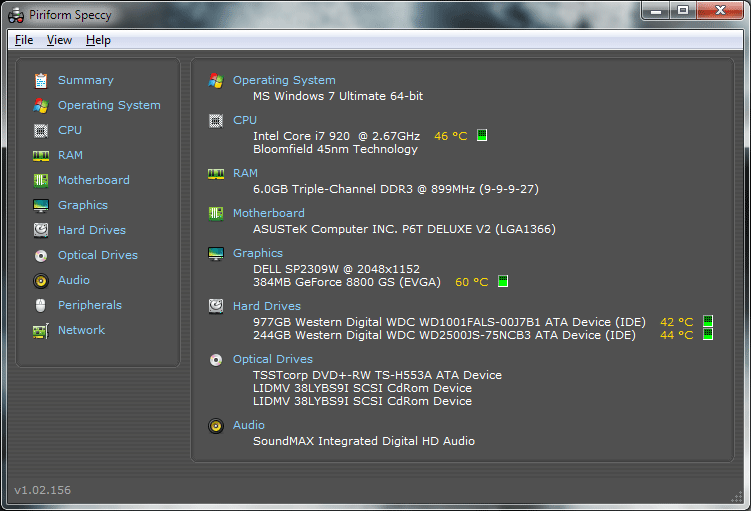Viewport: 751px width, 511px height.
Task: Click the CPU heading in main panel
Action: [x=245, y=120]
